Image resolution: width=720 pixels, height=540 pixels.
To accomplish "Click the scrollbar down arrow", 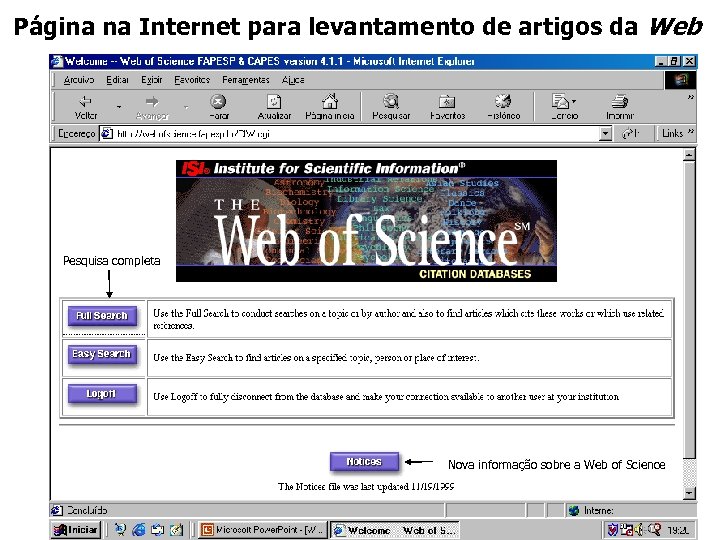I will pos(689,493).
